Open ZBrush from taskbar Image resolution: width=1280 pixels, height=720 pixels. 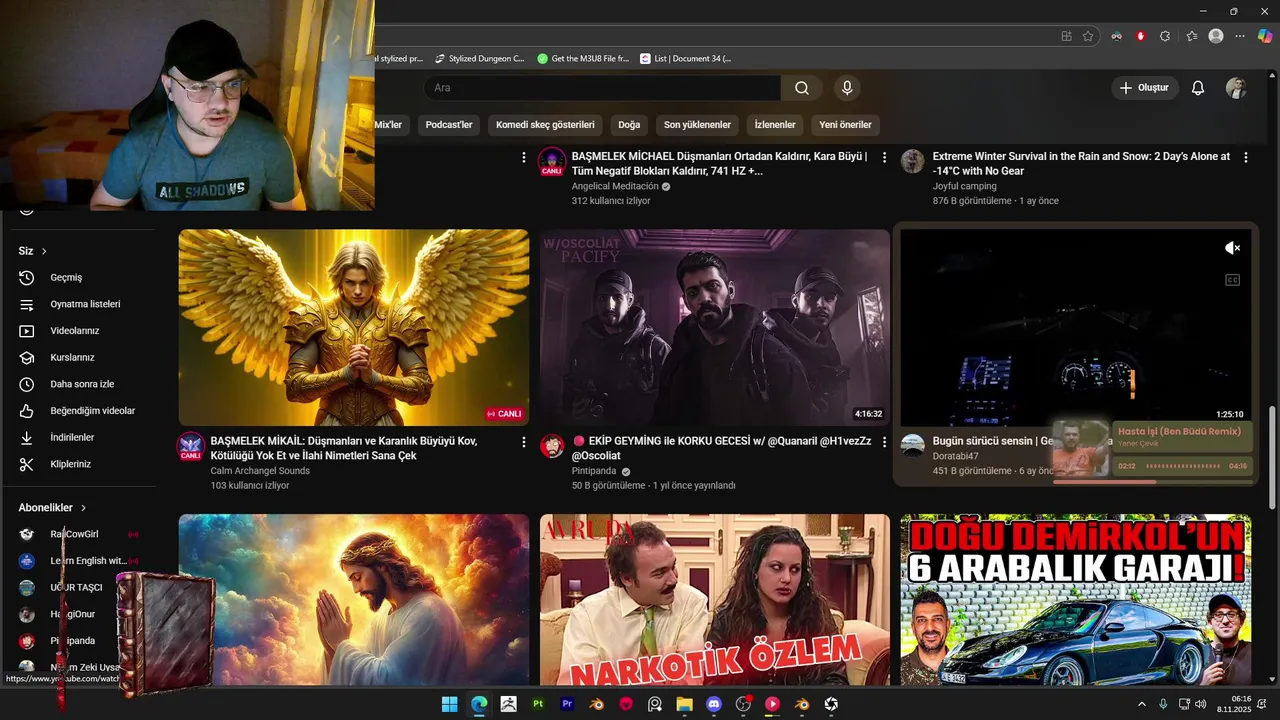pos(508,704)
